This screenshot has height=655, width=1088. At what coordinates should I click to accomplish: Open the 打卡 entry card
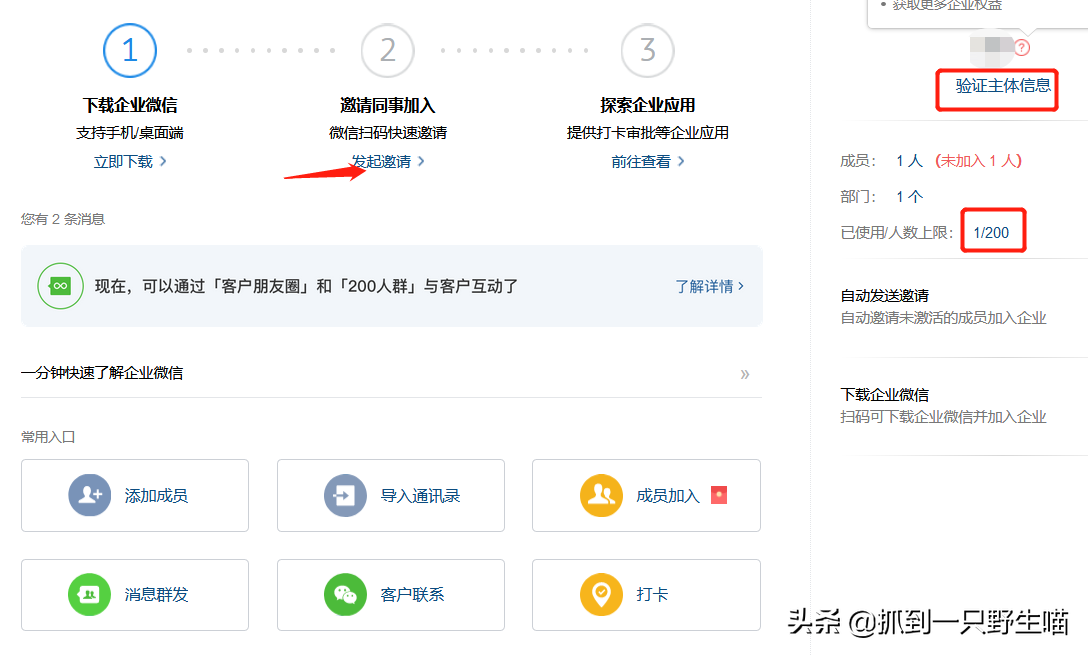tap(646, 595)
